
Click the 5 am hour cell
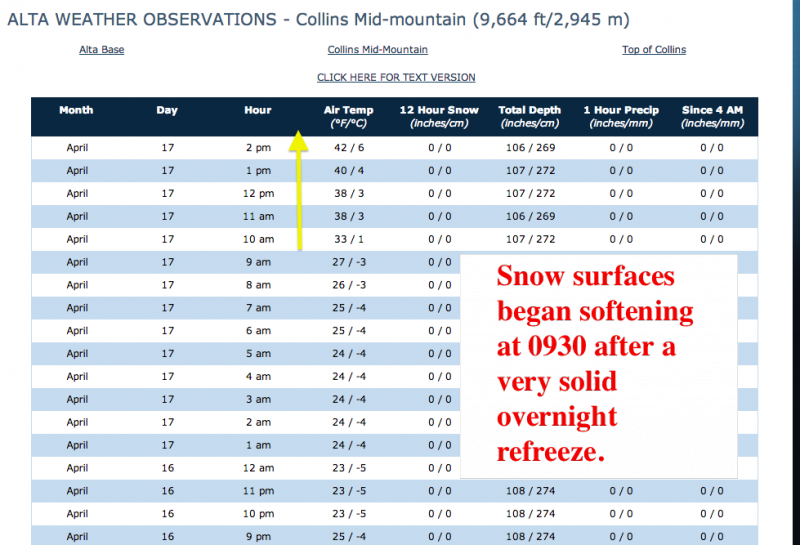[x=258, y=354]
